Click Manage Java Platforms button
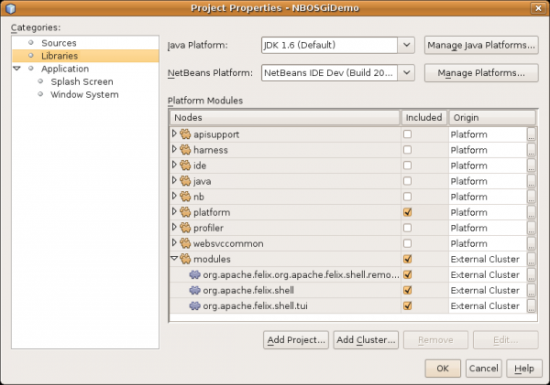The height and width of the screenshot is (385, 550). (x=481, y=45)
